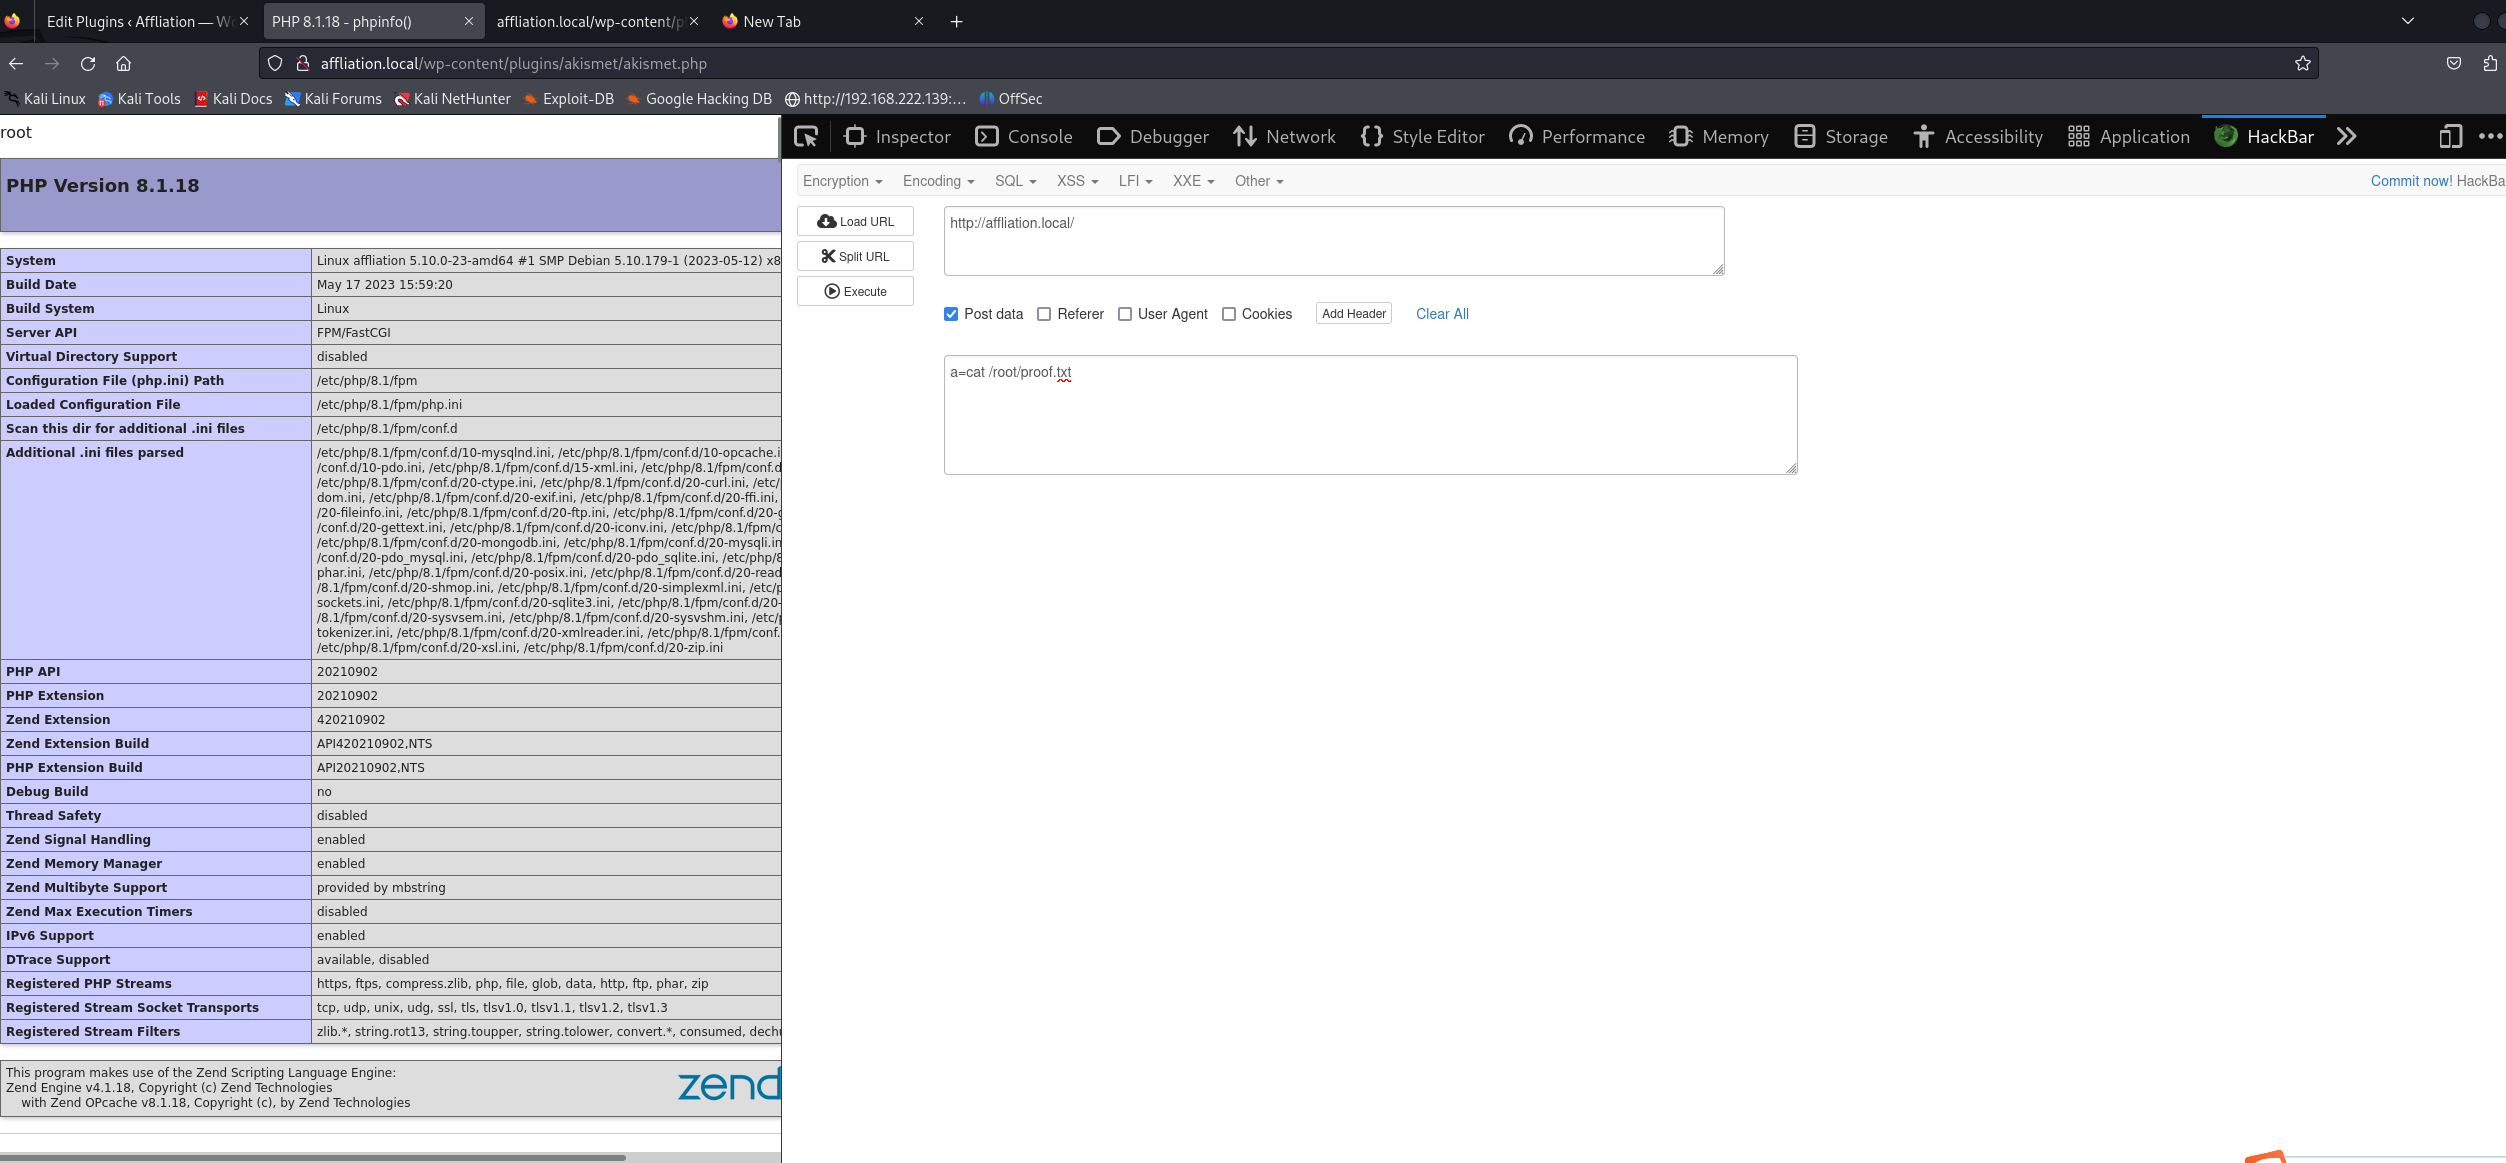
Task: Open the SQL dropdown menu
Action: coord(1015,181)
